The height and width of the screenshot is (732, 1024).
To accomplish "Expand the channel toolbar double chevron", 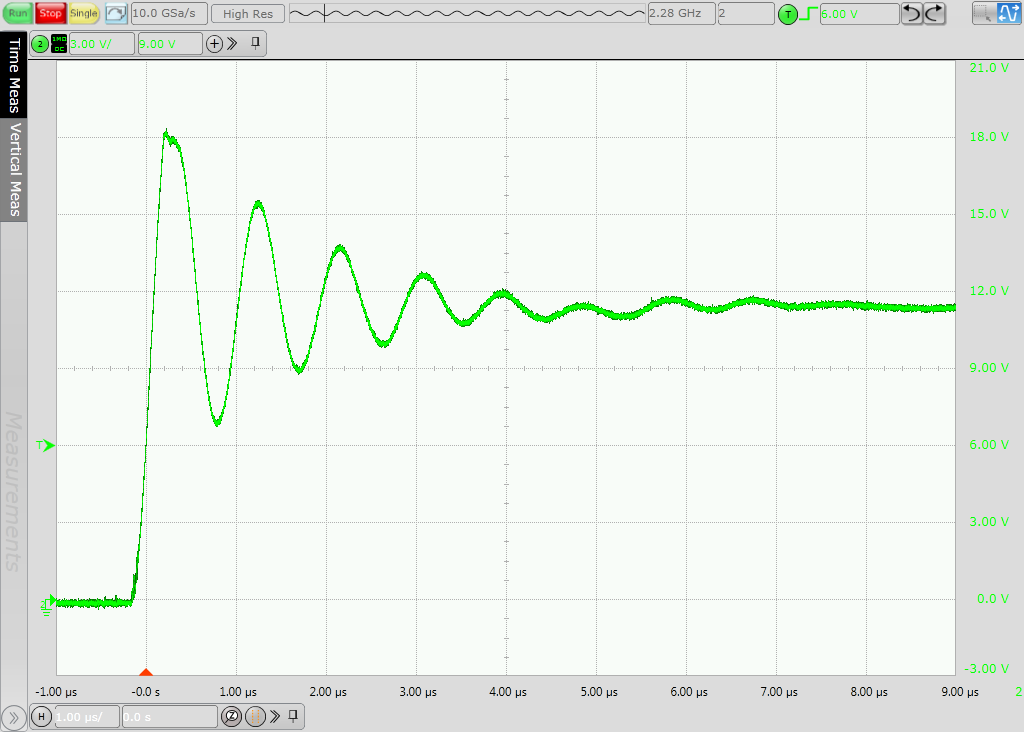I will 232,44.
